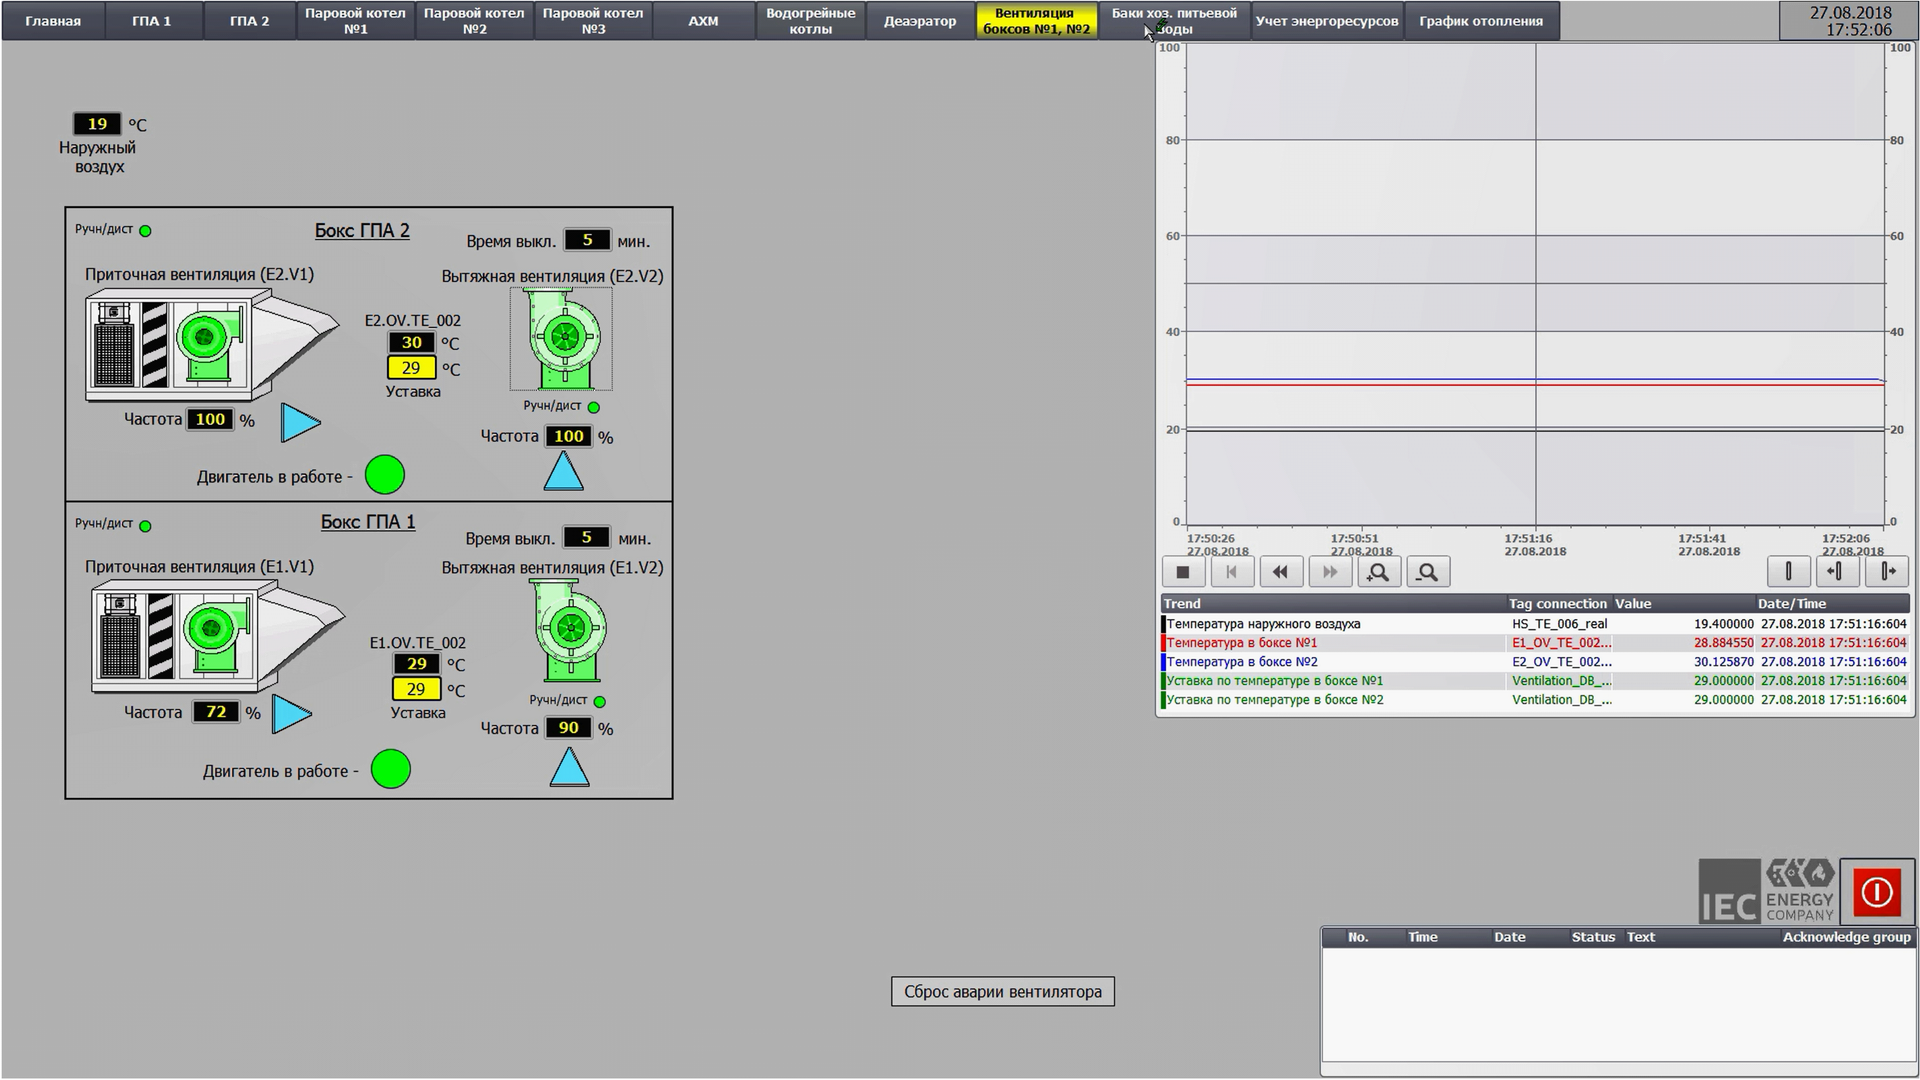
Task: Stop the trend update with stop button
Action: click(x=1183, y=572)
